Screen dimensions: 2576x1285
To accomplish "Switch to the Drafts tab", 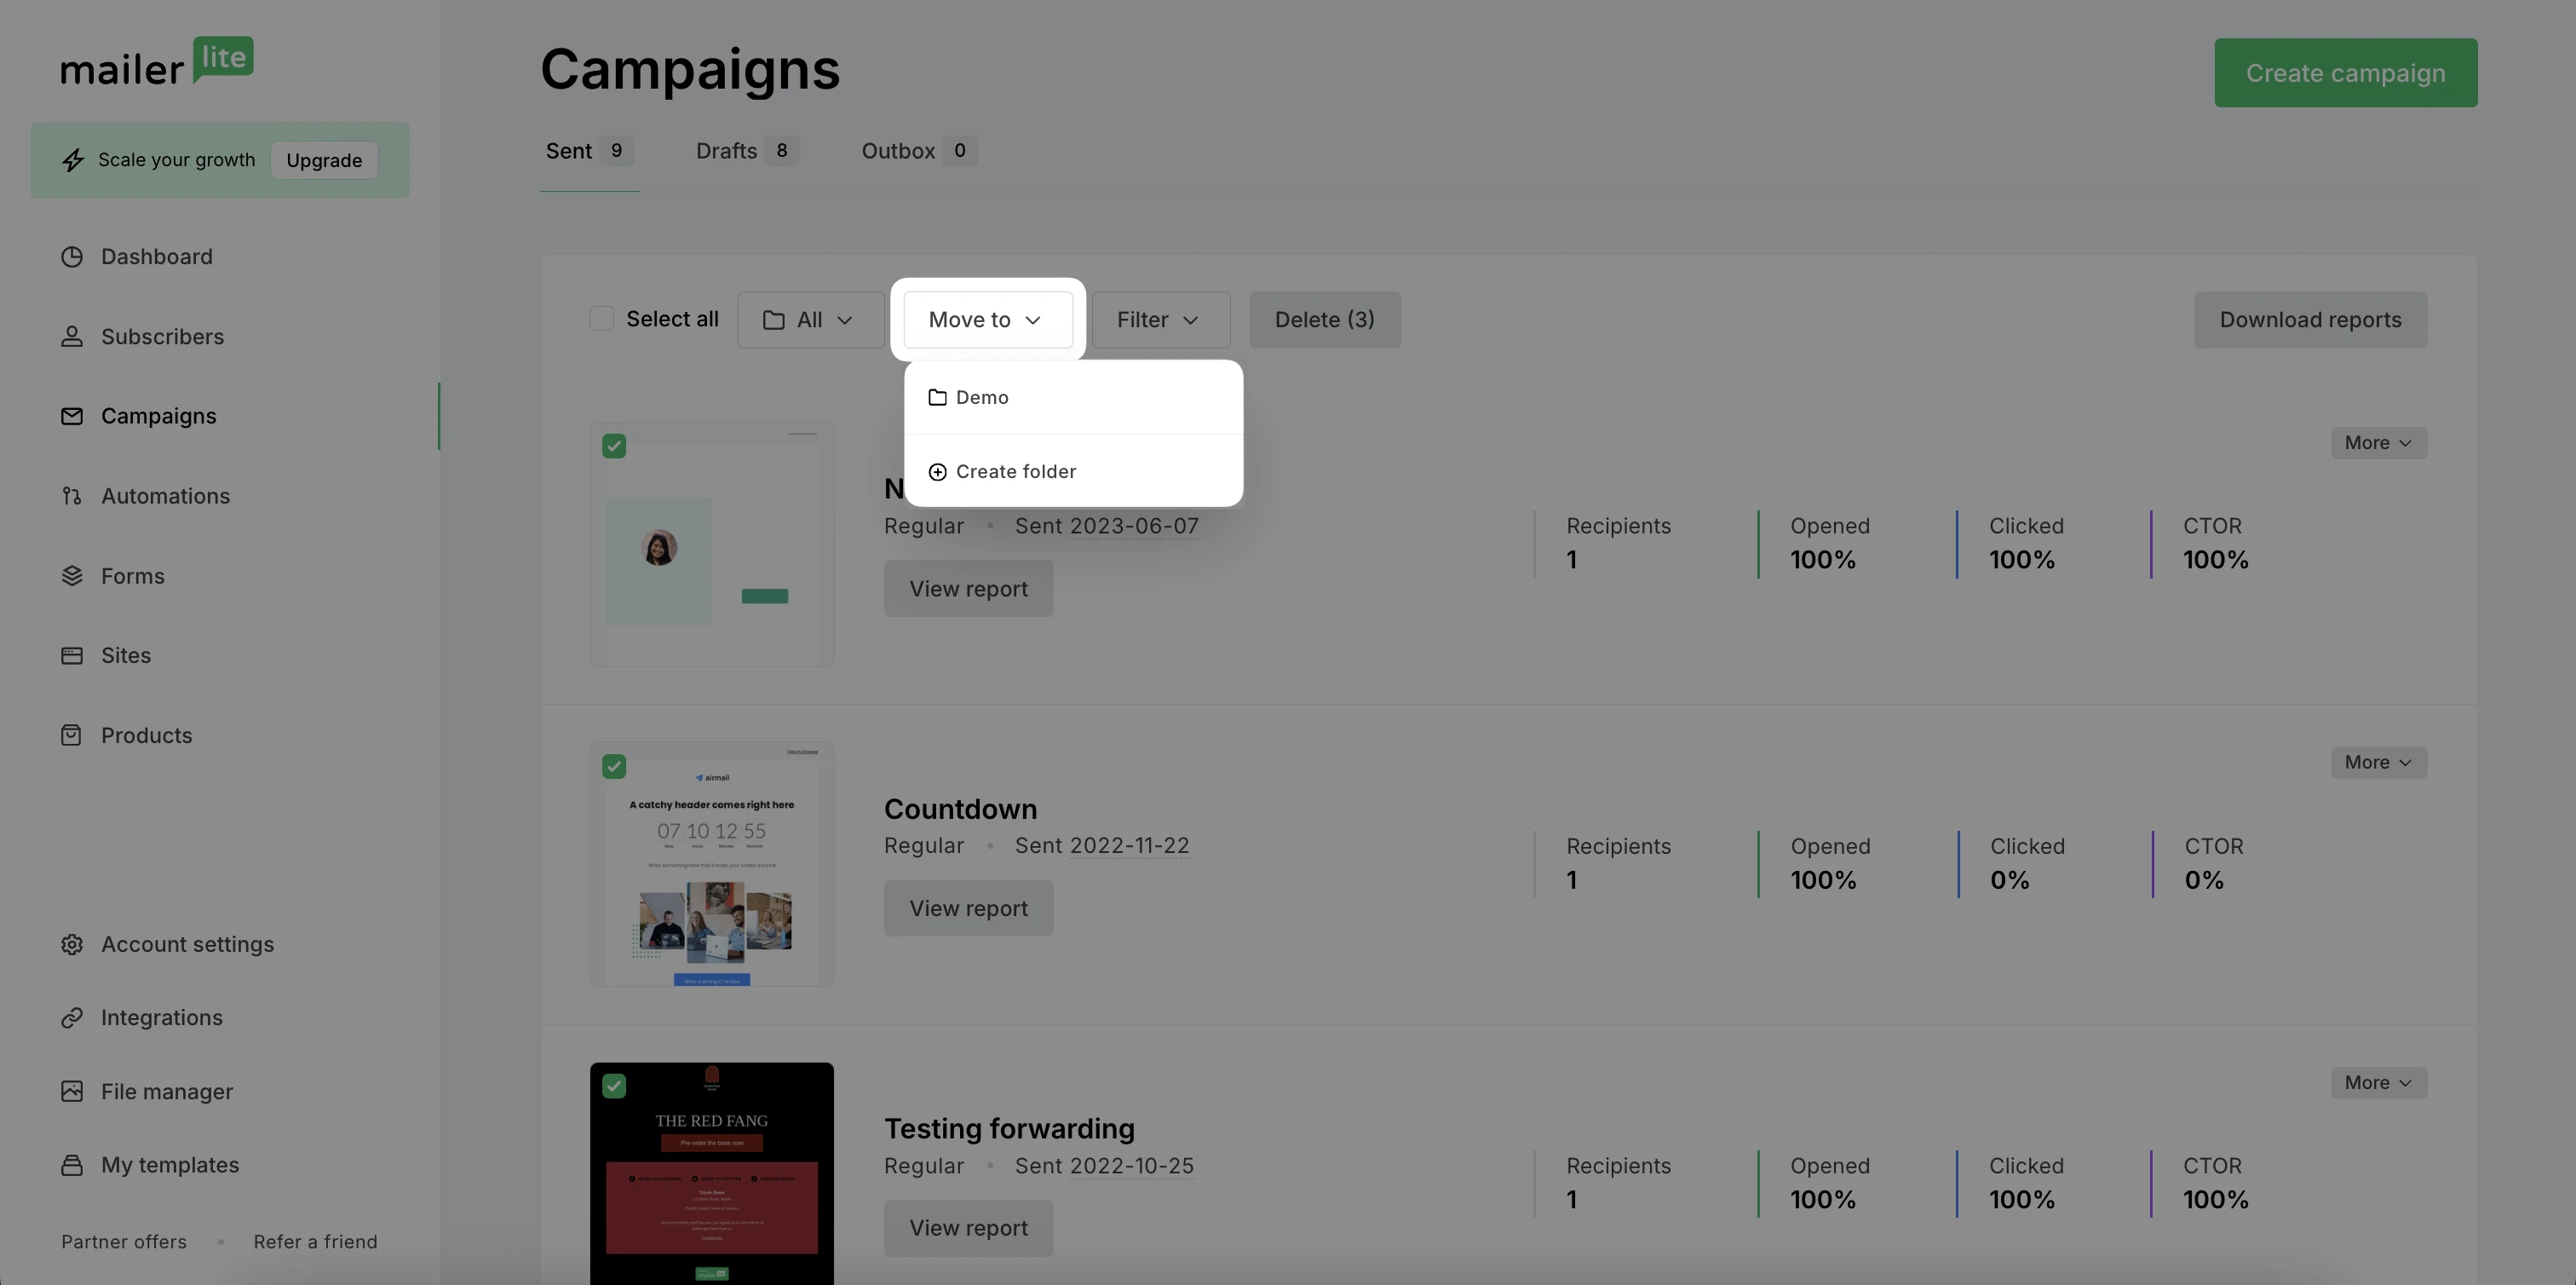I will tap(746, 151).
